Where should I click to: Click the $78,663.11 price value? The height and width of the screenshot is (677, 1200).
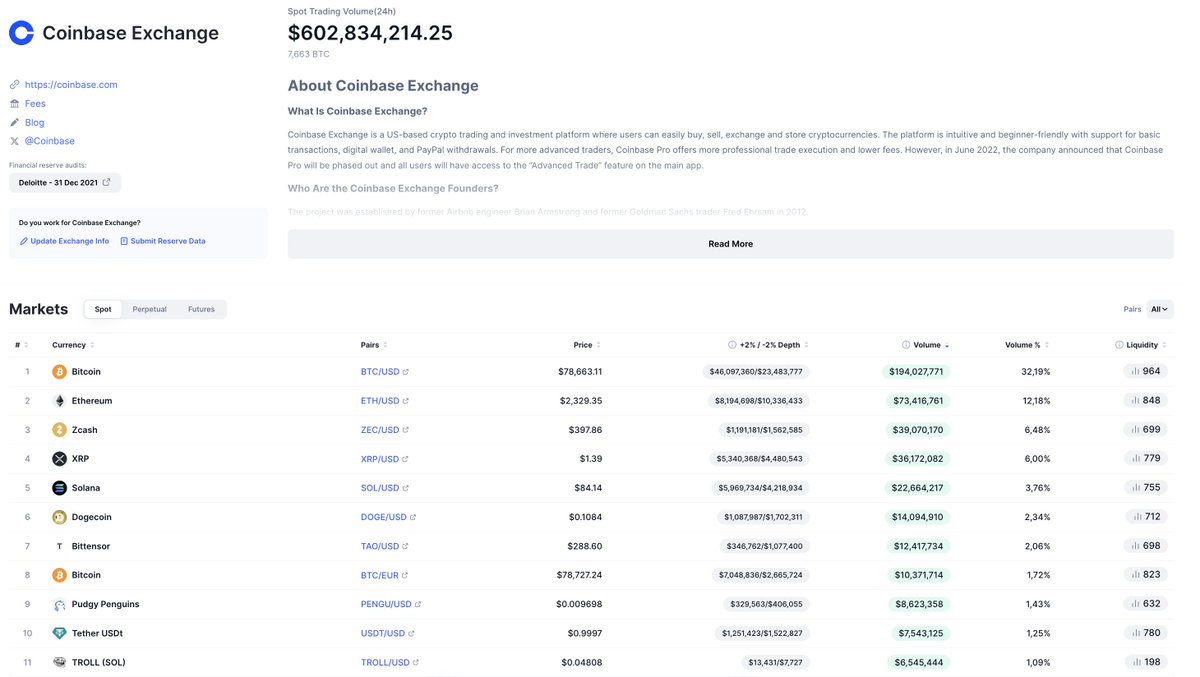pyautogui.click(x=580, y=372)
